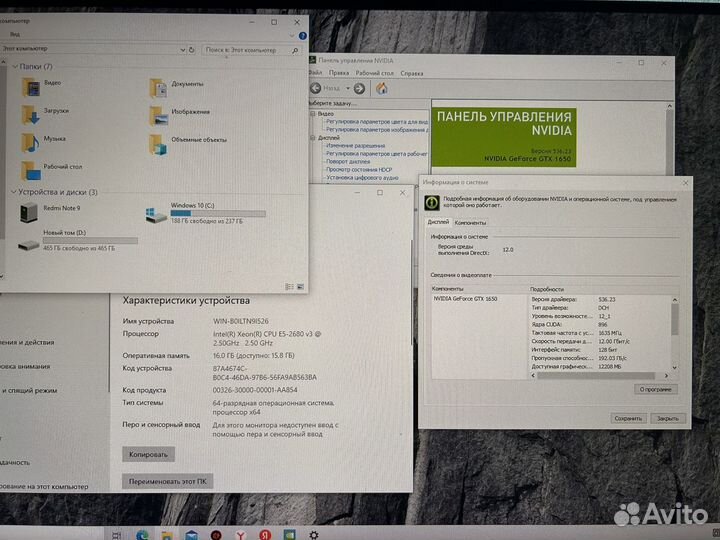Click the NVIDIA home icon in toolbar
The width and height of the screenshot is (720, 540).
[x=381, y=88]
